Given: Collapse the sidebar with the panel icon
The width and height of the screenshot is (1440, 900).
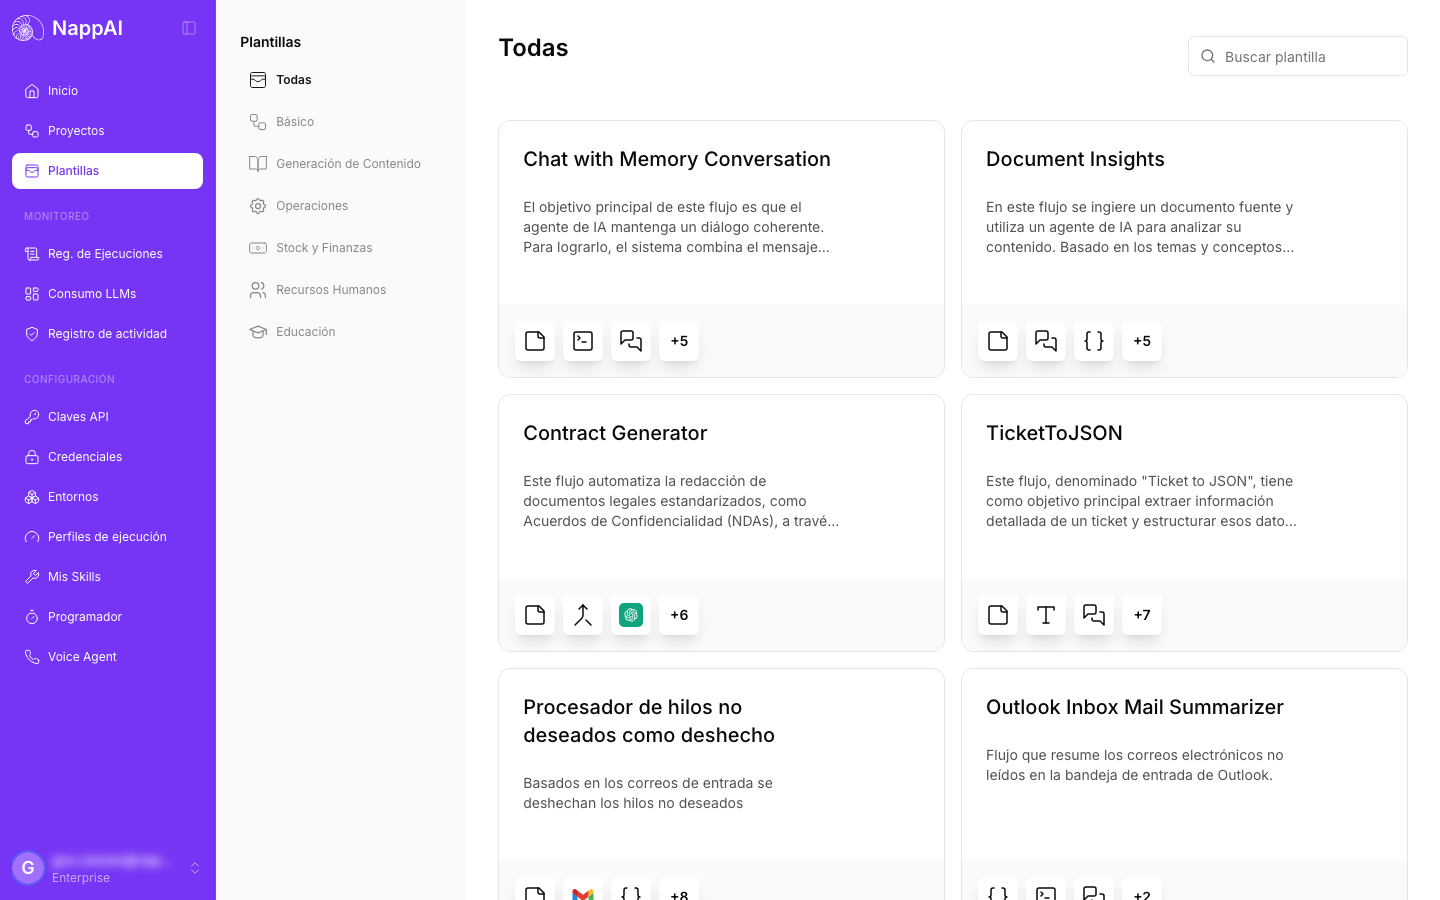Looking at the screenshot, I should [x=189, y=28].
